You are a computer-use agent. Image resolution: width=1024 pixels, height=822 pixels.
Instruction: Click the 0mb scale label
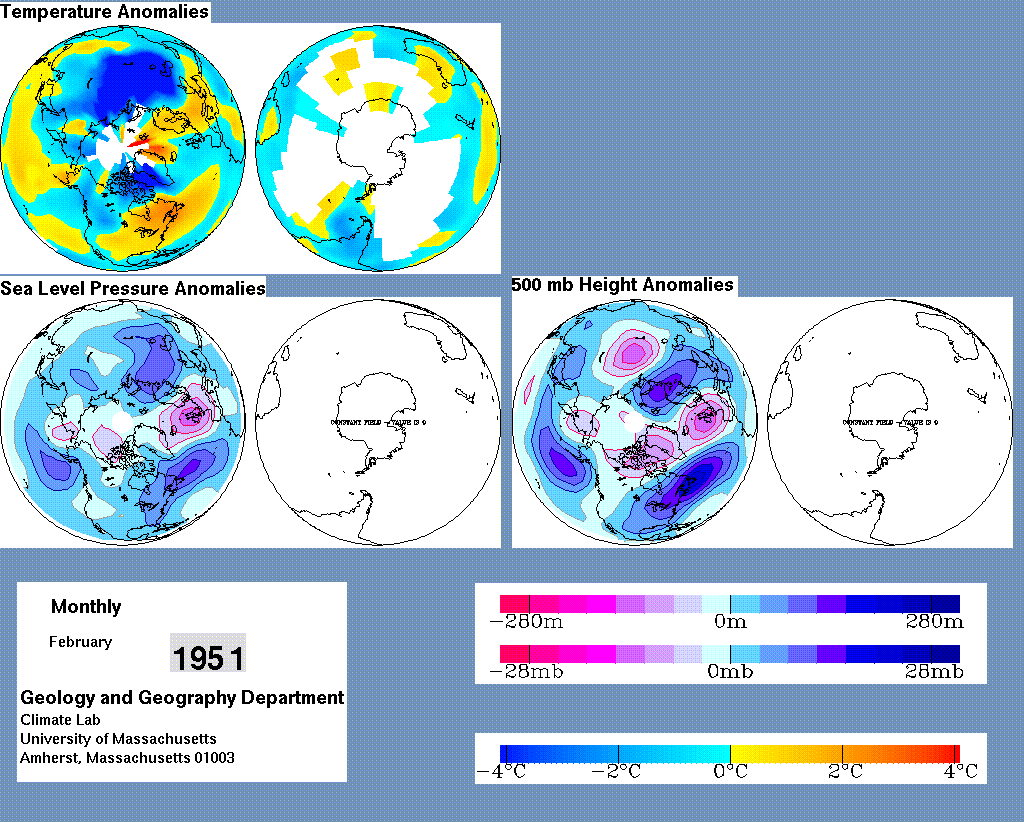point(730,671)
